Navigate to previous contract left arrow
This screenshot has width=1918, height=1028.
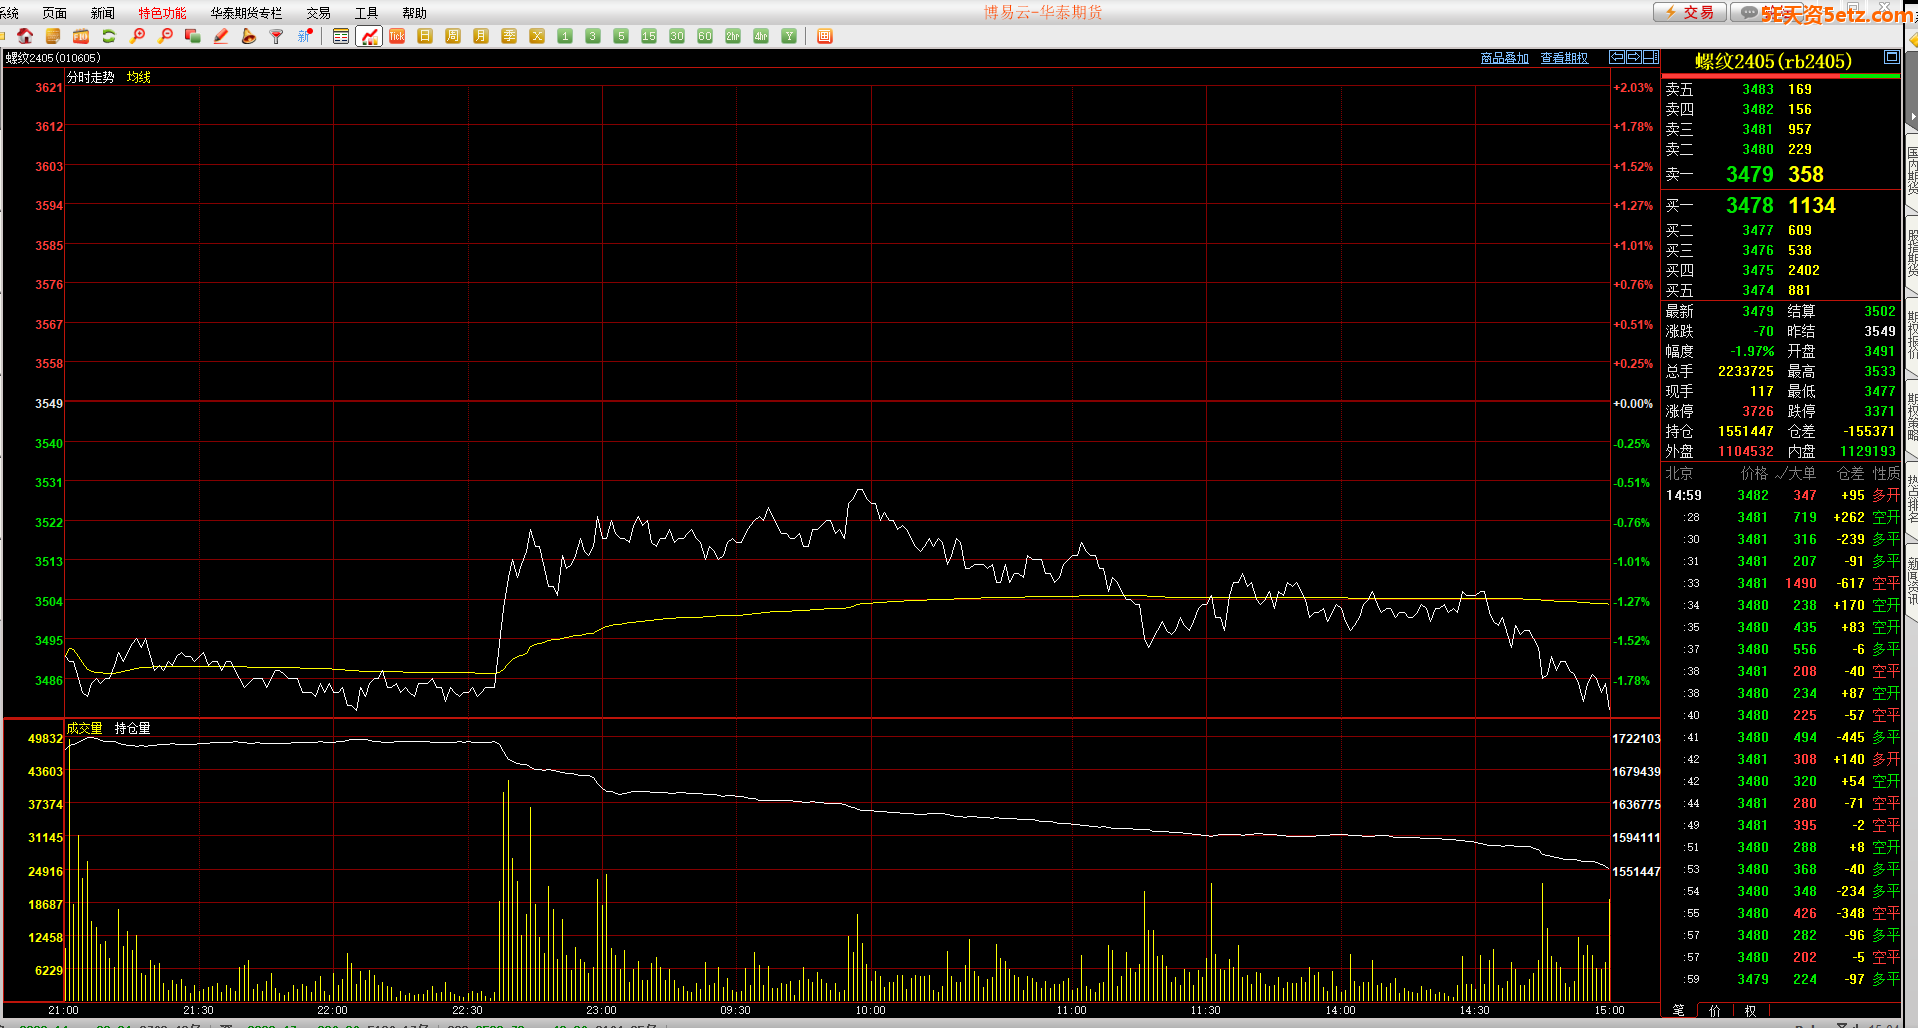tap(1616, 57)
